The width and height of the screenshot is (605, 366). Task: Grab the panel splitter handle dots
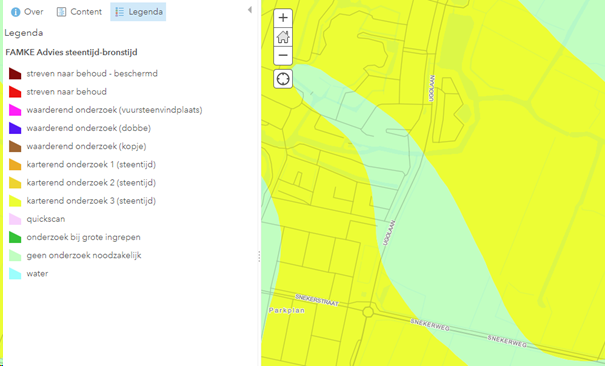(259, 256)
